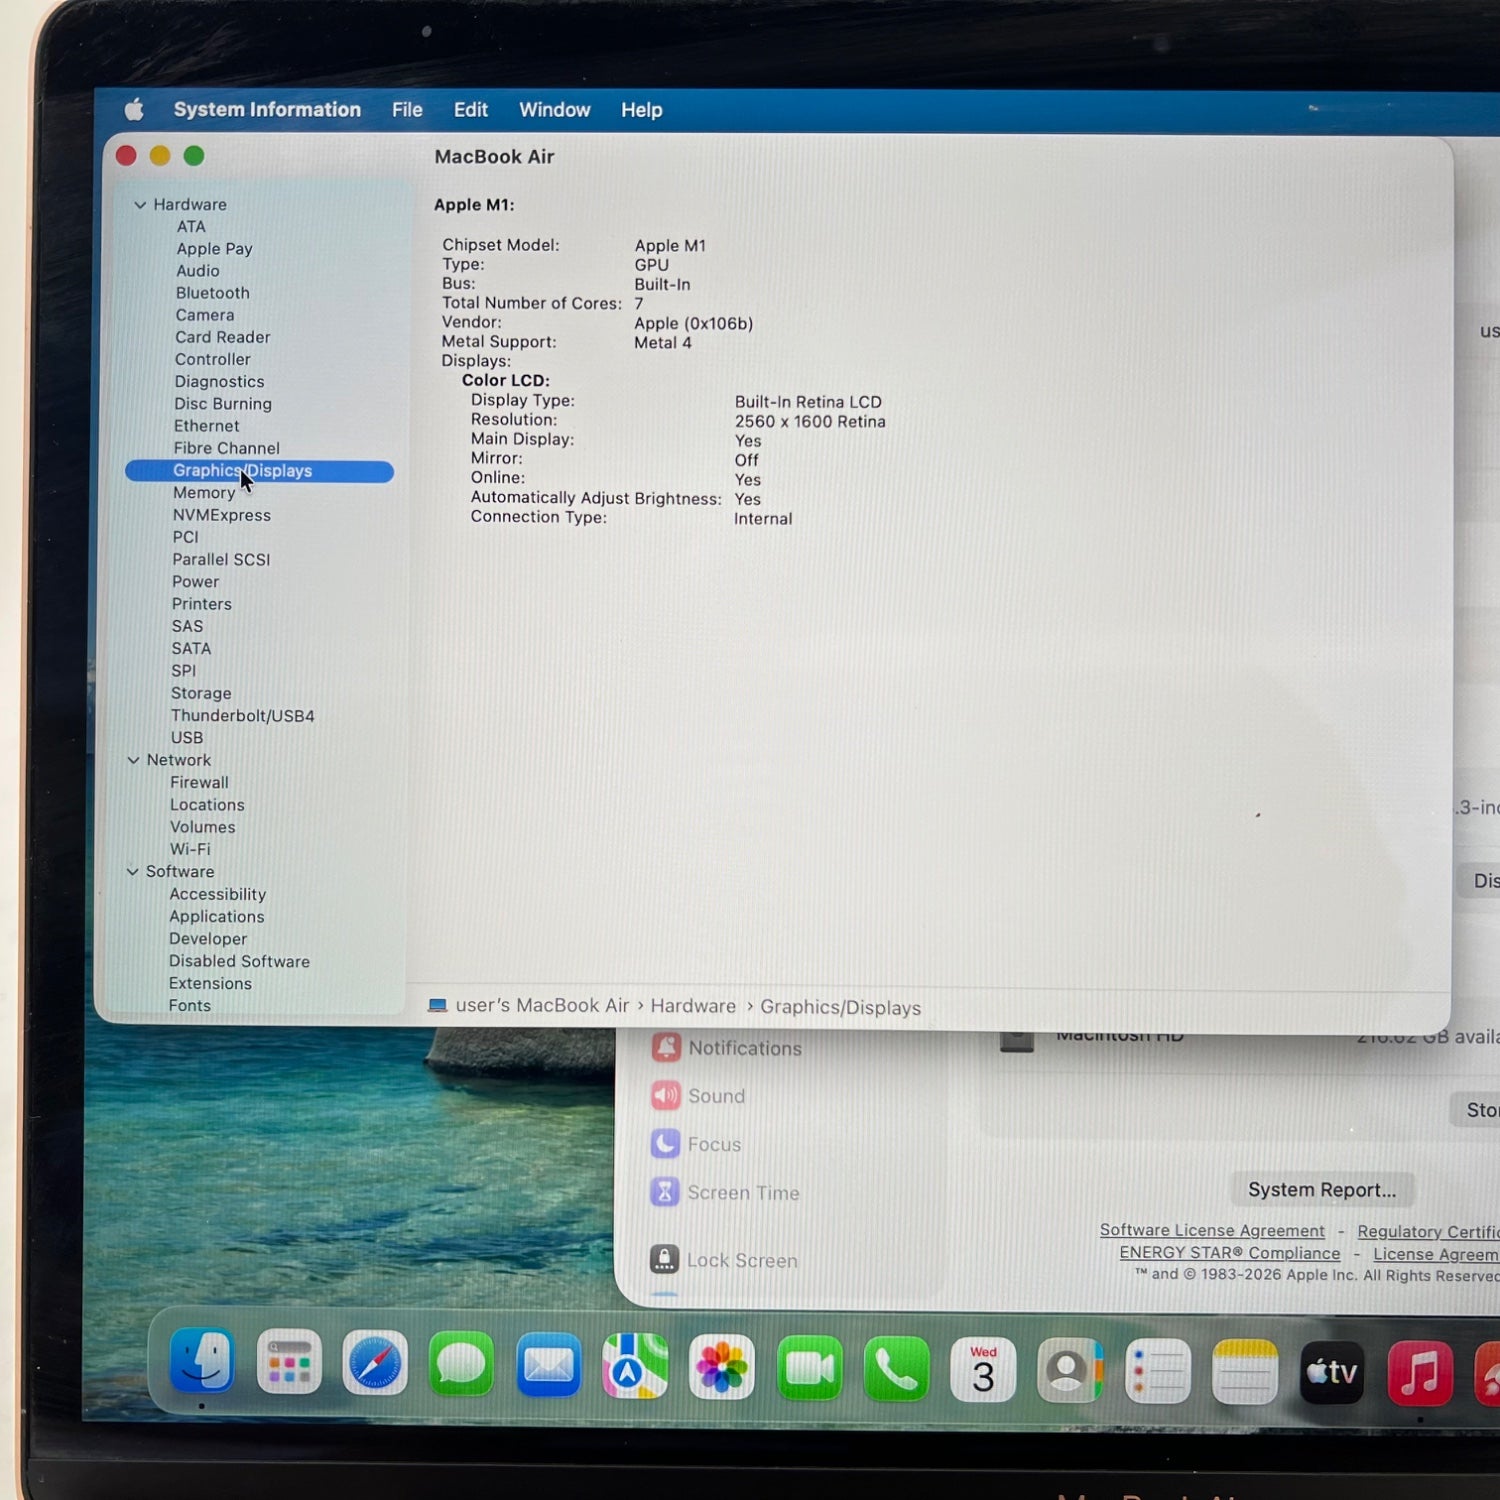Open Music app in the Dock
Viewport: 1500px width, 1500px height.
1420,1373
